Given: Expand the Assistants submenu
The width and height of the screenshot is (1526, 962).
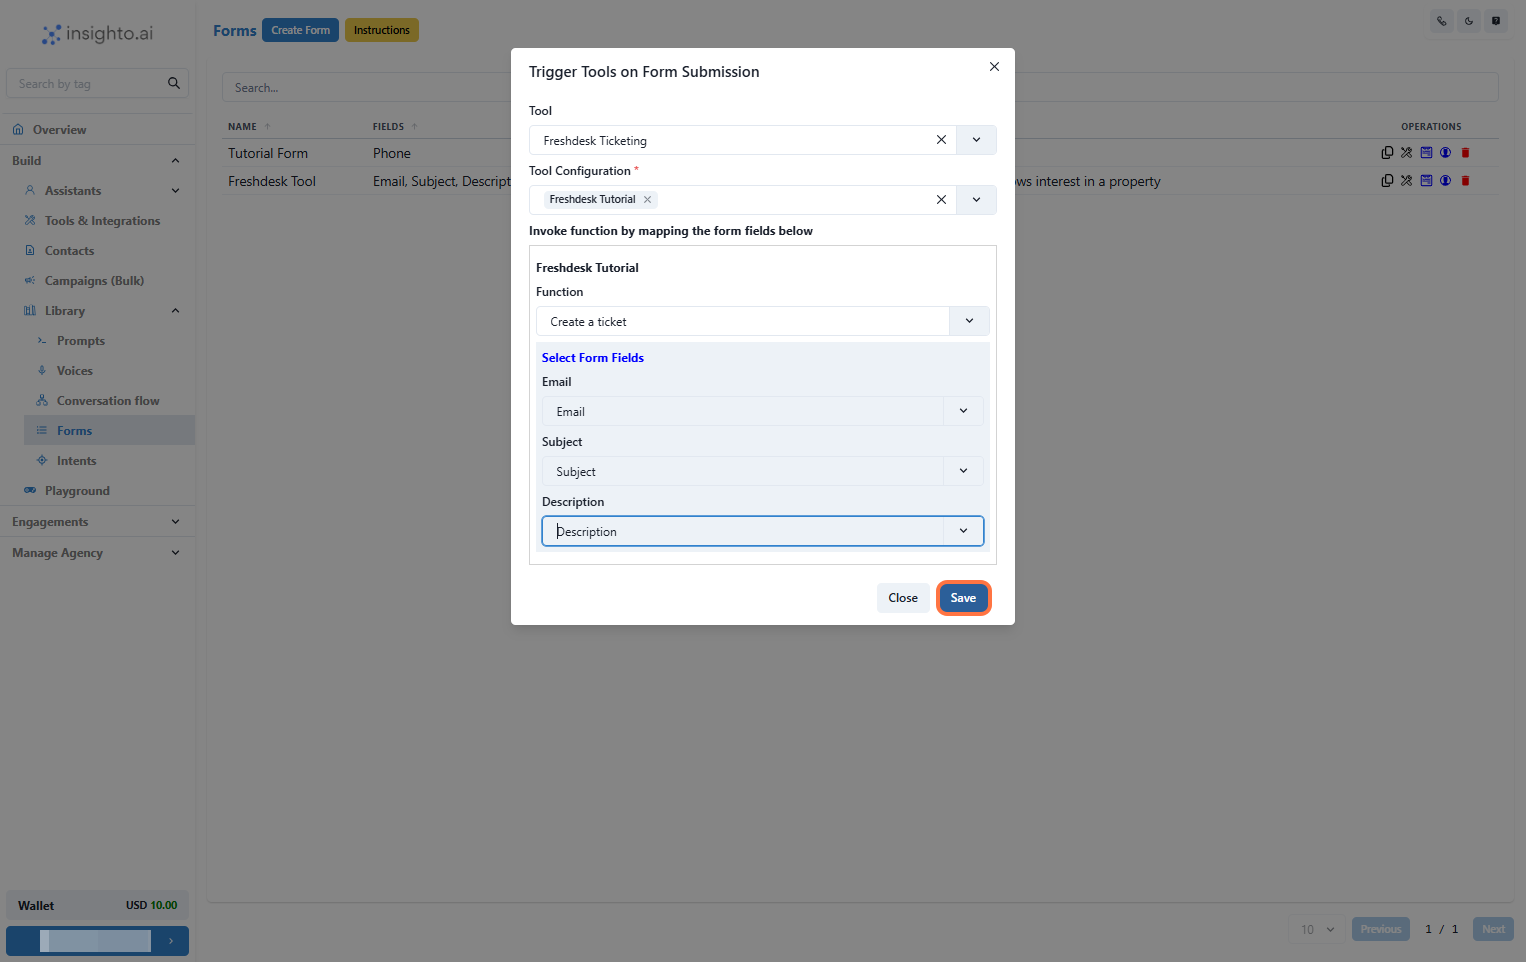Looking at the screenshot, I should [176, 191].
